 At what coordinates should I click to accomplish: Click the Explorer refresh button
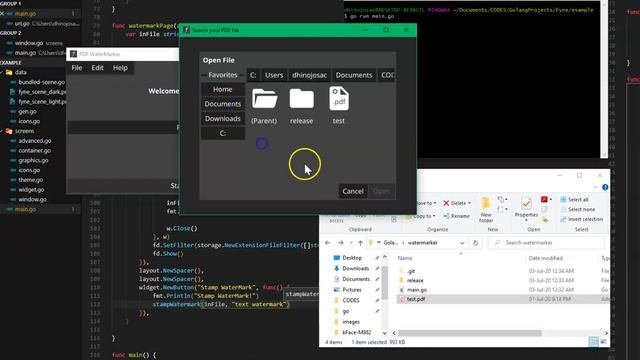point(476,243)
